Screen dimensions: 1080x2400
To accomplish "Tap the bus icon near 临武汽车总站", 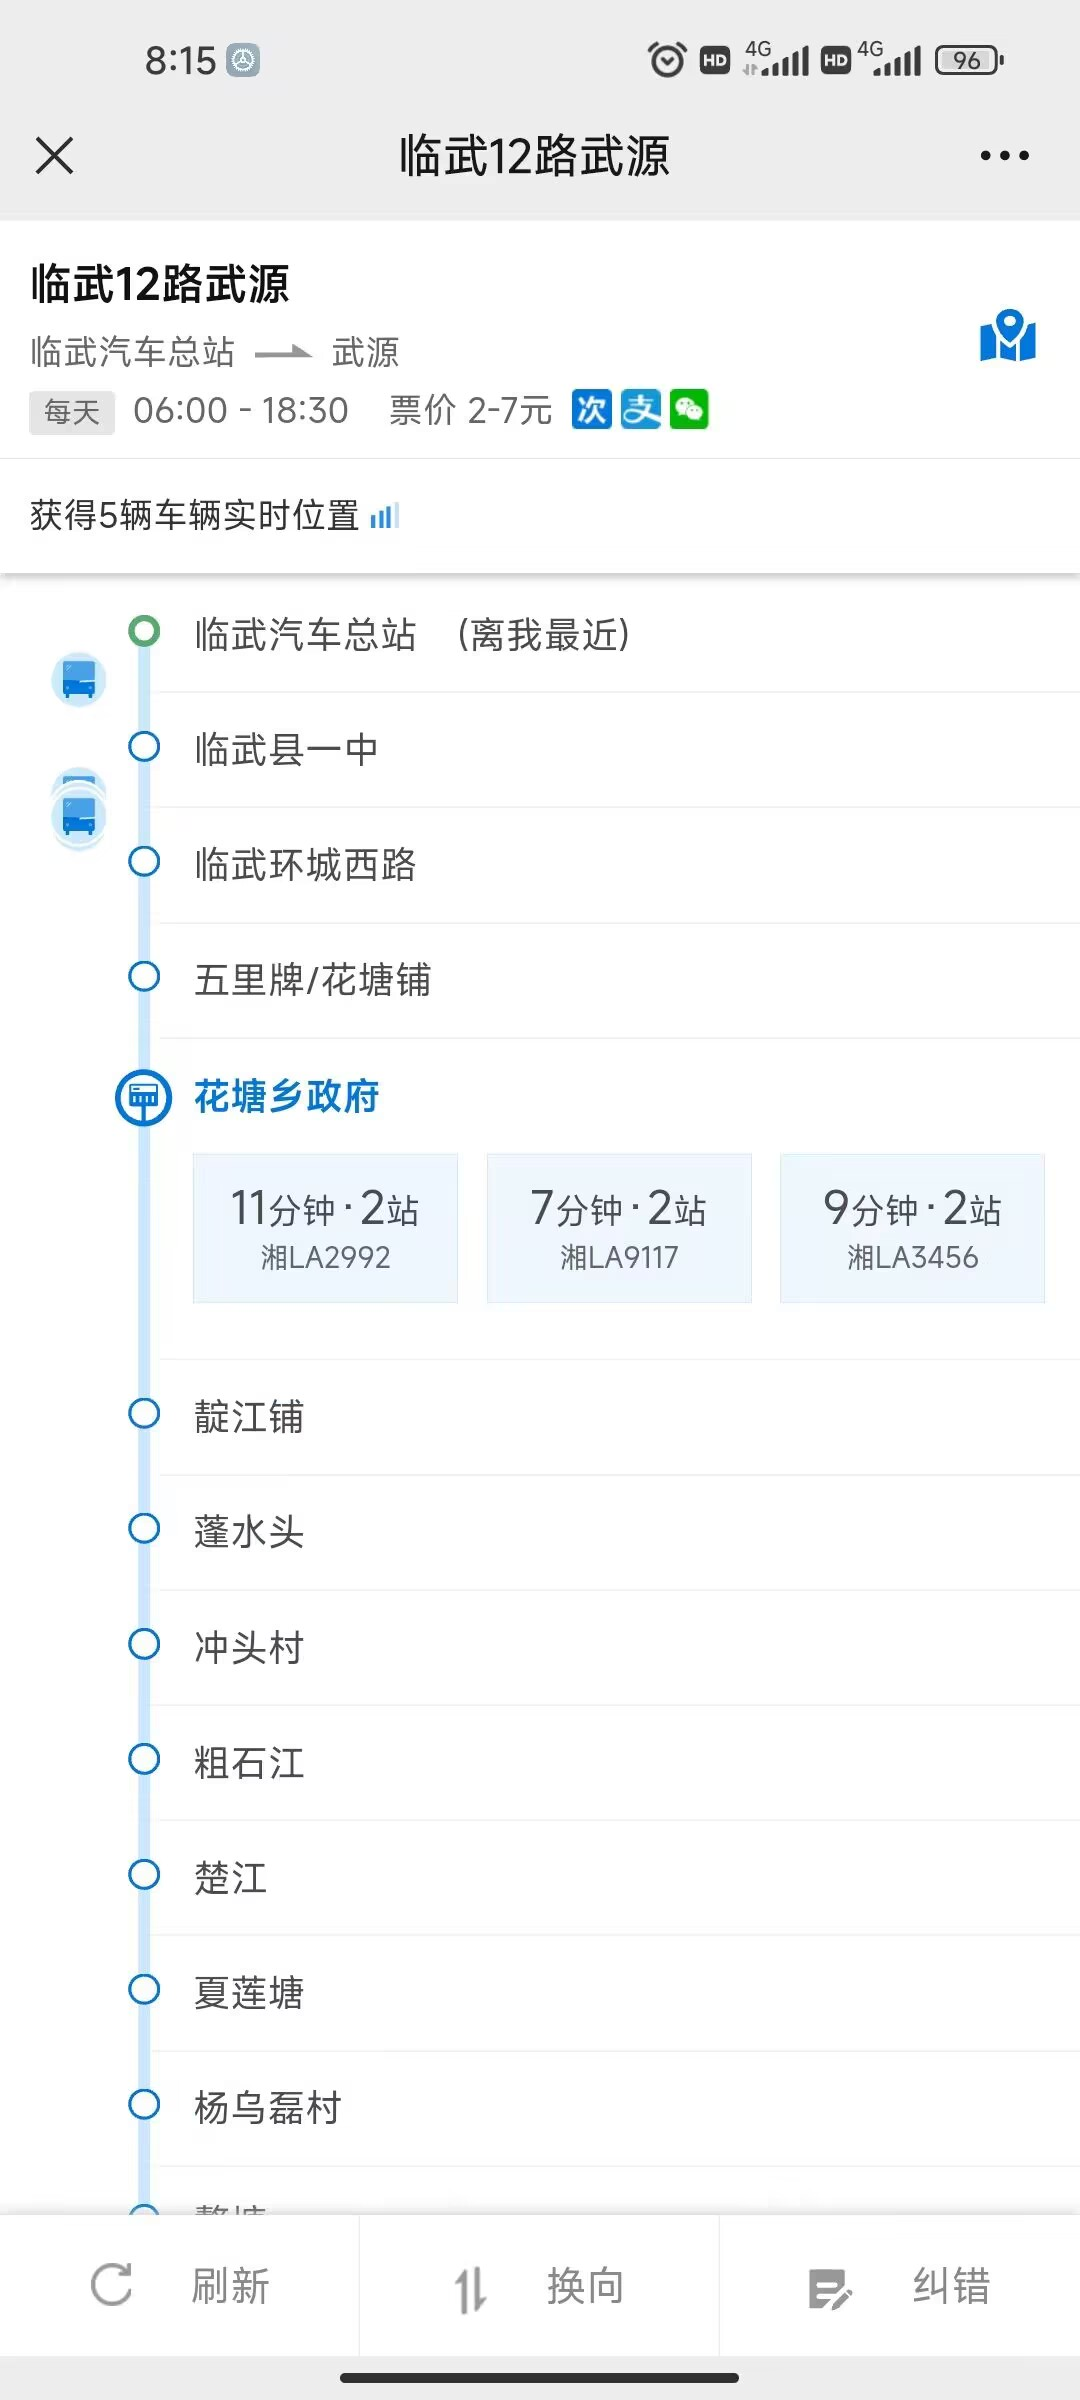I will point(79,679).
